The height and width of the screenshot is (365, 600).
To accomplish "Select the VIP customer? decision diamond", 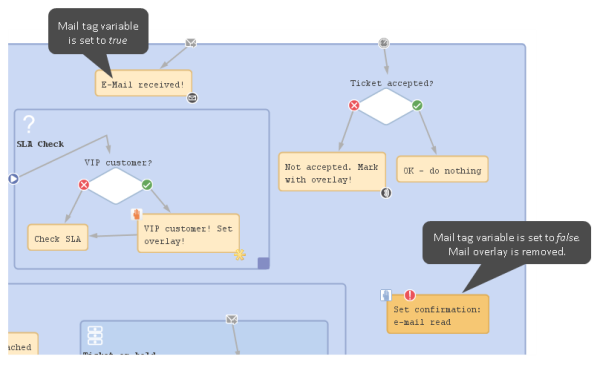I will 116,186.
